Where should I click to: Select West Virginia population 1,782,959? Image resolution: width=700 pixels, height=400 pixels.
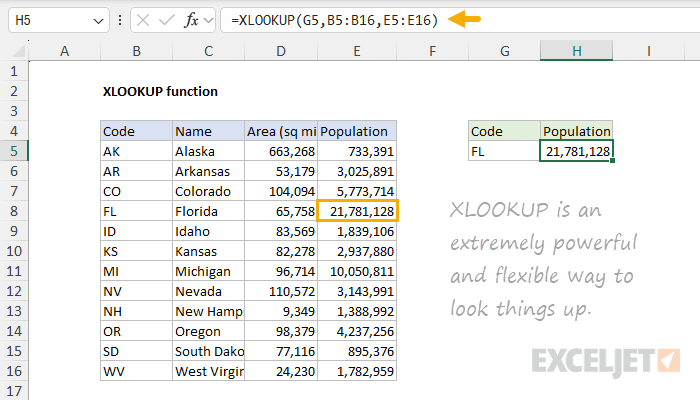coord(357,371)
